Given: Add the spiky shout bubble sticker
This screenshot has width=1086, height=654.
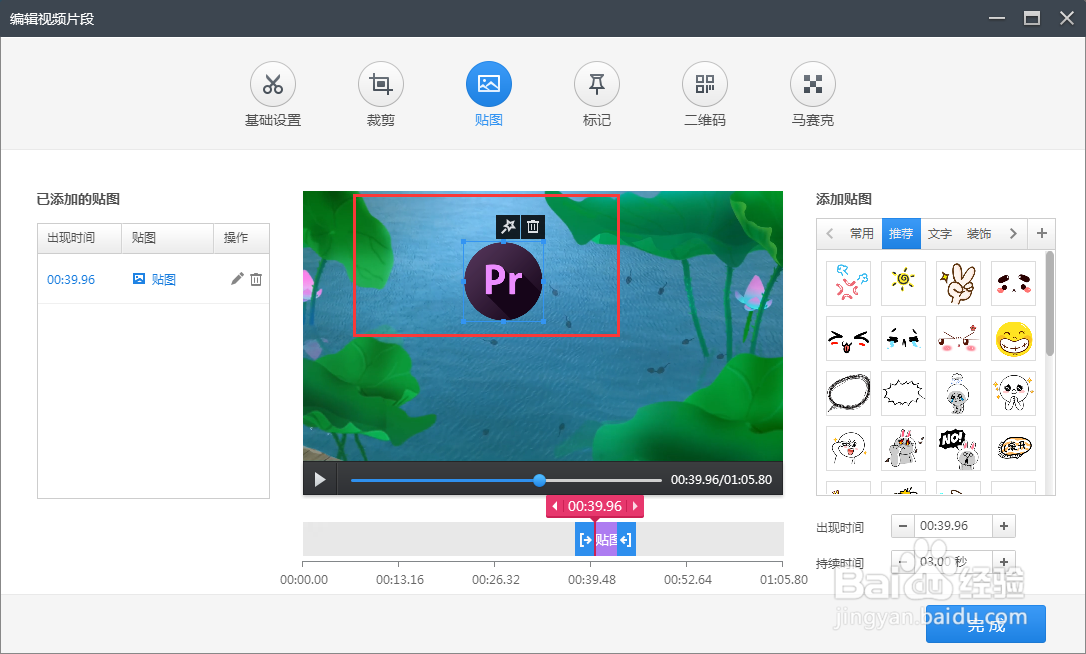Looking at the screenshot, I should coord(903,394).
